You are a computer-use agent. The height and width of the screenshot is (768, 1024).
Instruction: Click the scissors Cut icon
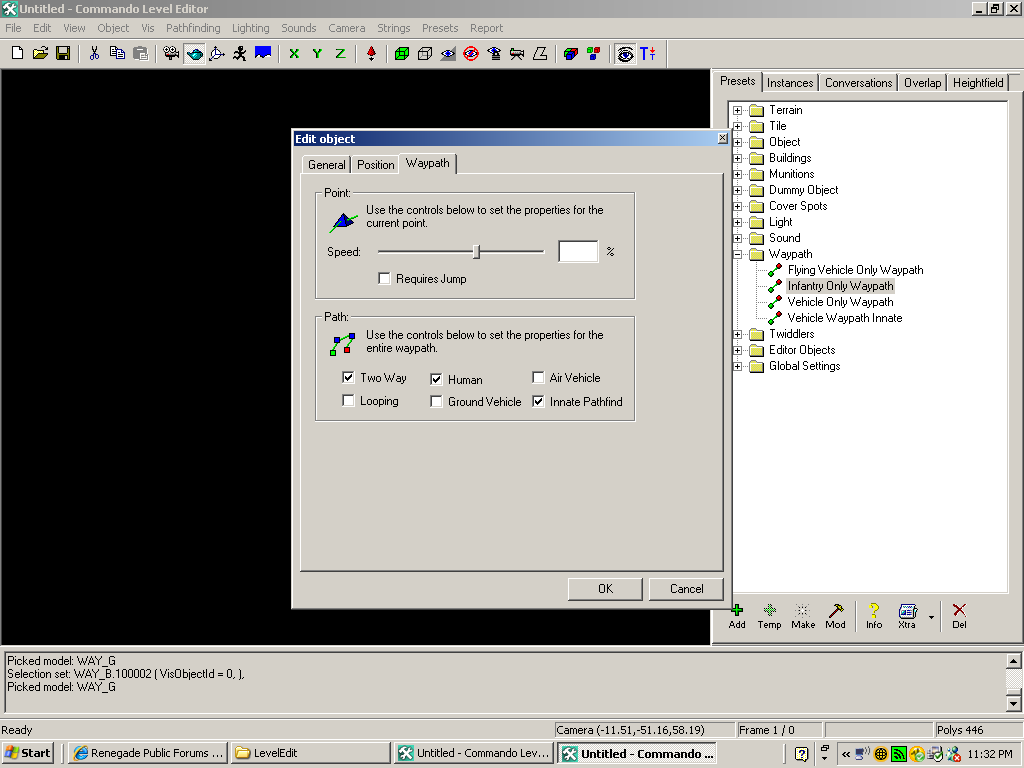click(94, 54)
